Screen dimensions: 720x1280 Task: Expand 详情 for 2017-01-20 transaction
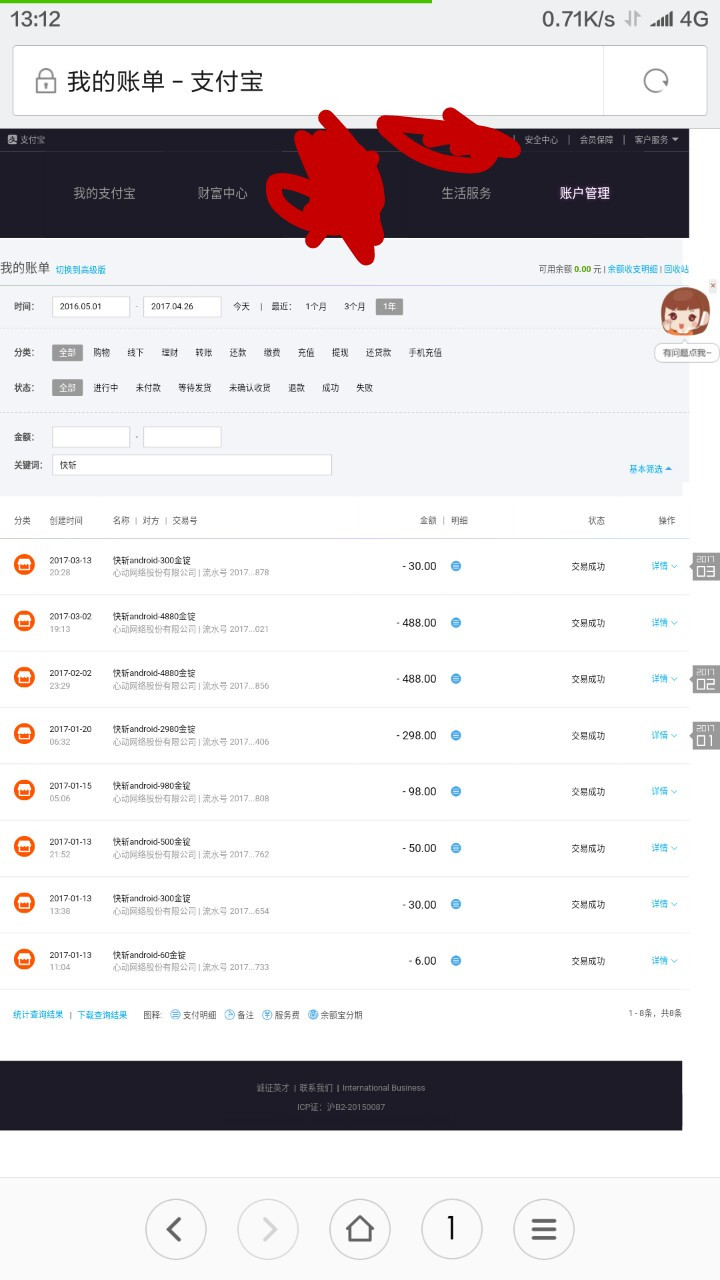(x=664, y=735)
